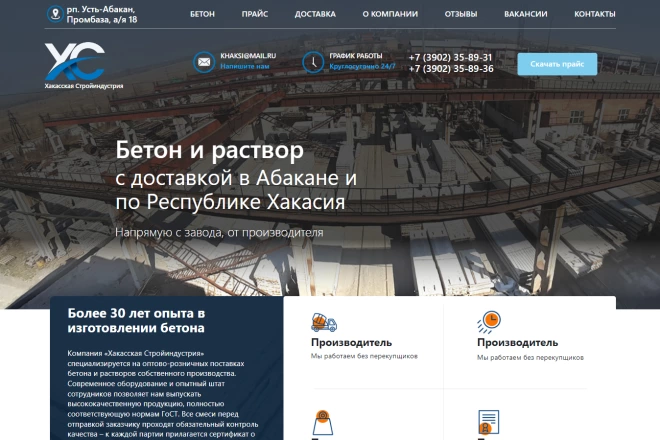The height and width of the screenshot is (440, 660).
Task: Call the phone number ending in 89-31
Action: point(450,57)
